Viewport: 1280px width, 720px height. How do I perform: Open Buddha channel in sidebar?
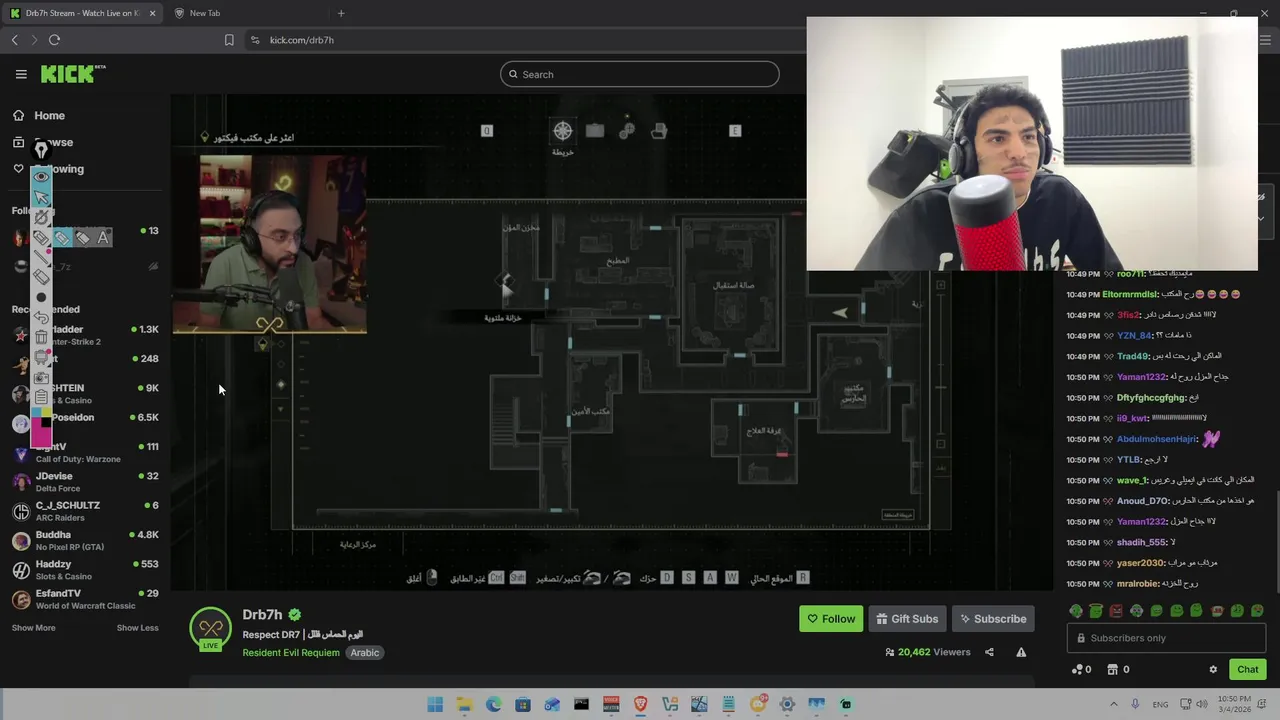(85, 540)
